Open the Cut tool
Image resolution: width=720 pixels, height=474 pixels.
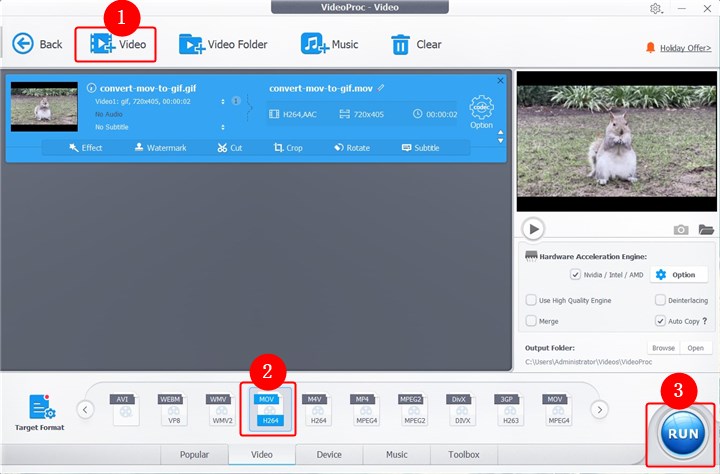pyautogui.click(x=230, y=147)
